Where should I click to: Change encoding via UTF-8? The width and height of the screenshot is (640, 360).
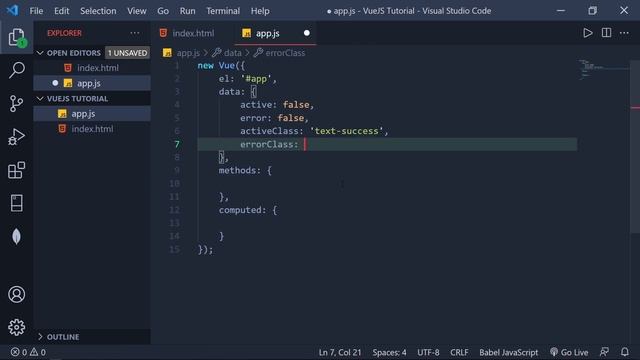tap(428, 352)
